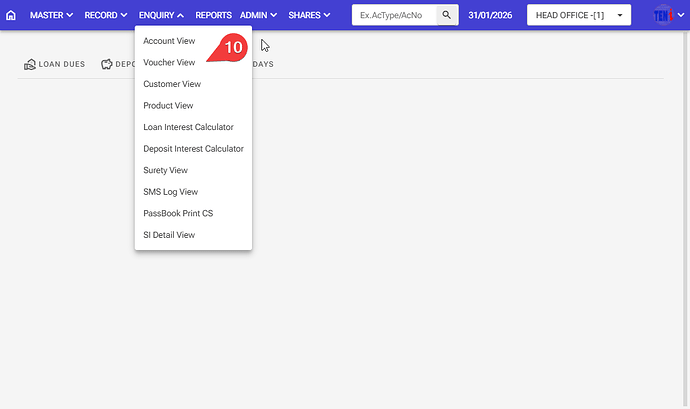Choose Customer View in the dropdown
690x409 pixels.
172,84
